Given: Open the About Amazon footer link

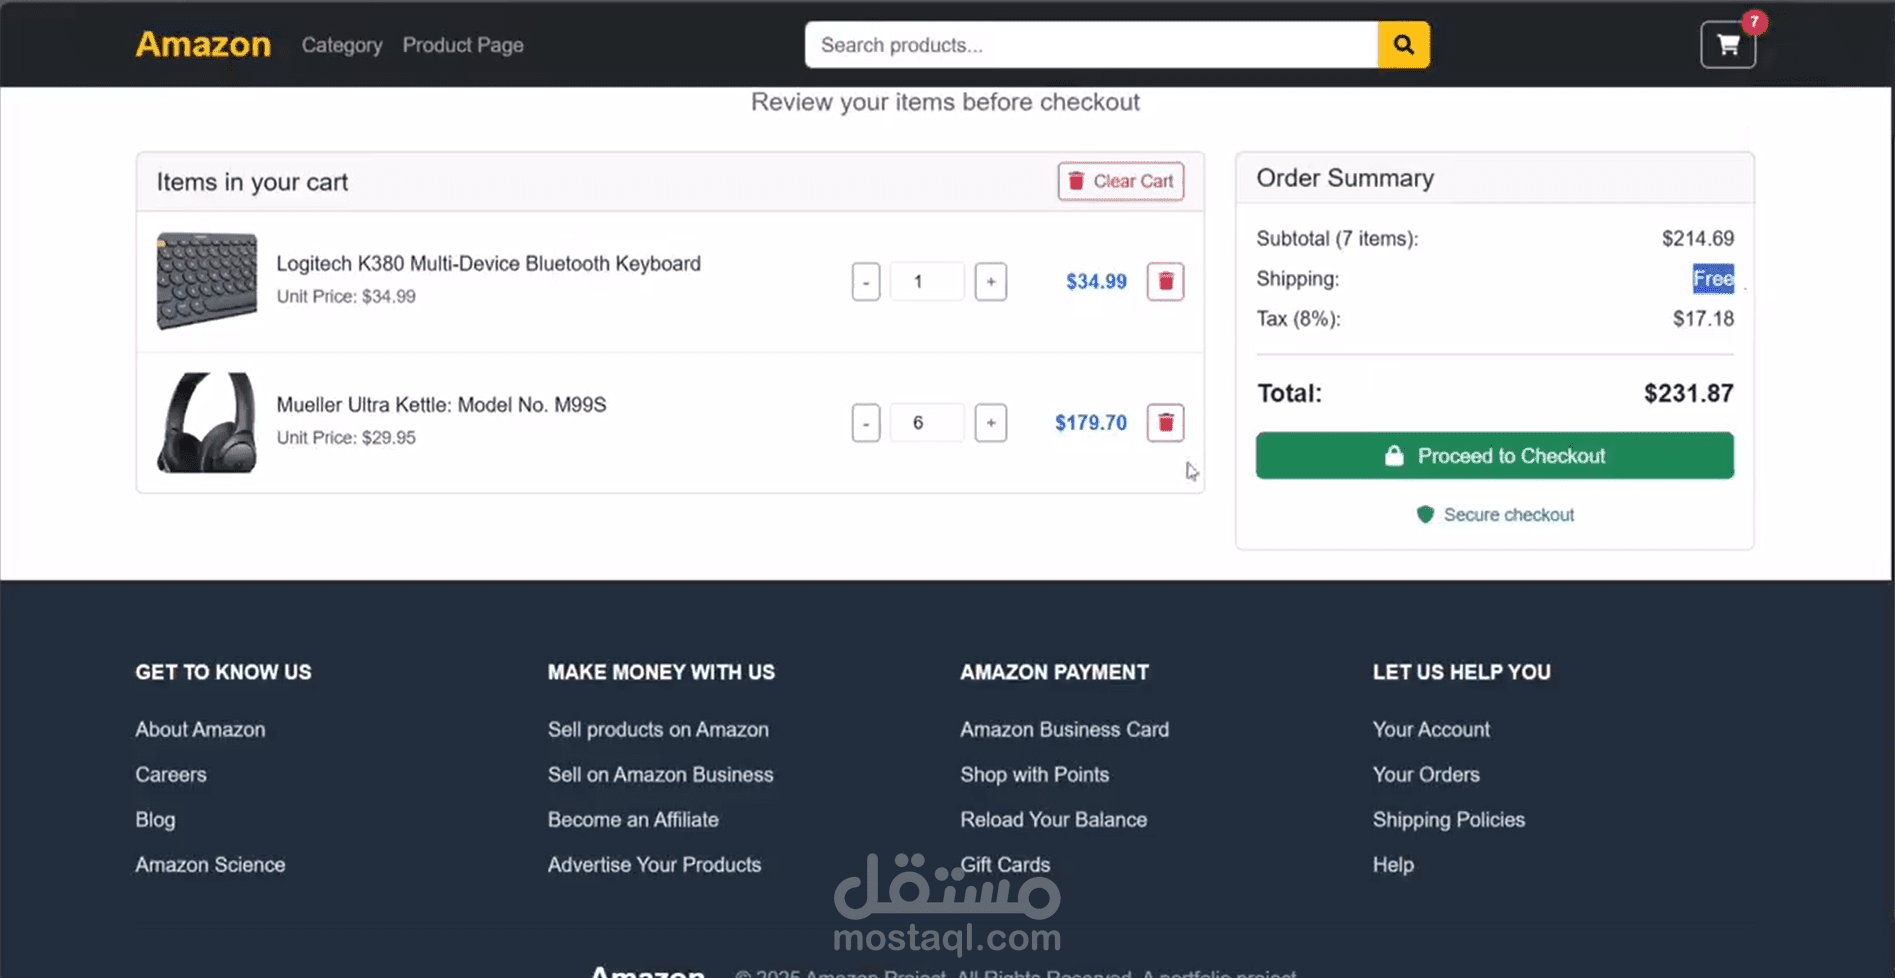Looking at the screenshot, I should (x=200, y=729).
